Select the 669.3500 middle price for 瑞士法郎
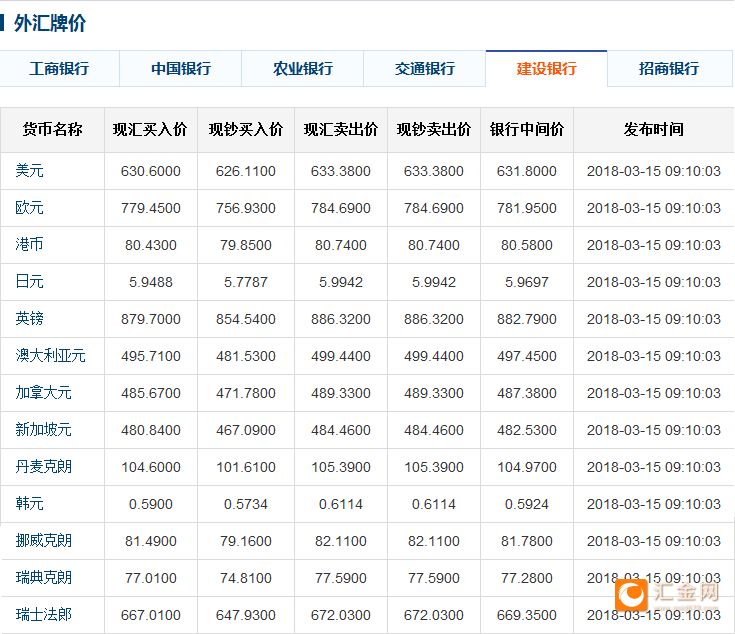The width and height of the screenshot is (735, 634). [x=527, y=615]
